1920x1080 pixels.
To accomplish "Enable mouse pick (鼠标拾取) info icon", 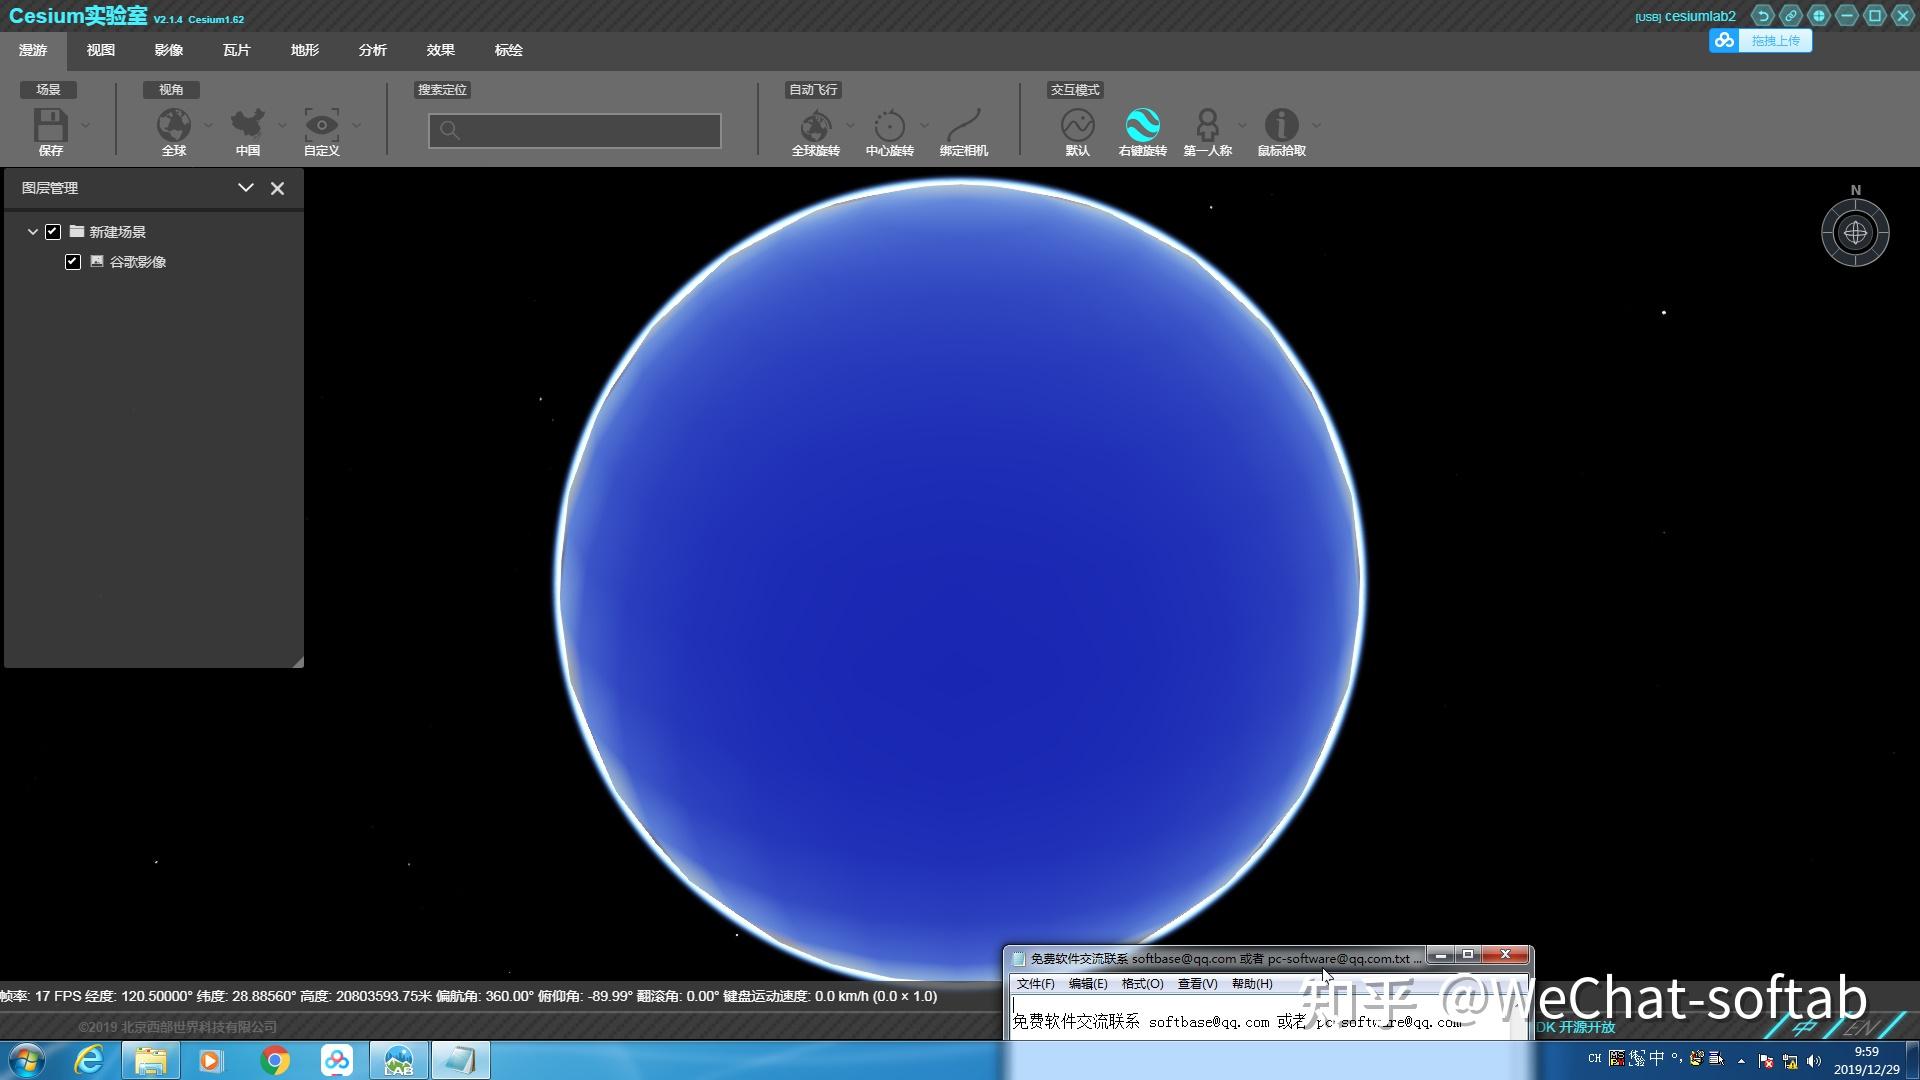I will pyautogui.click(x=1281, y=126).
